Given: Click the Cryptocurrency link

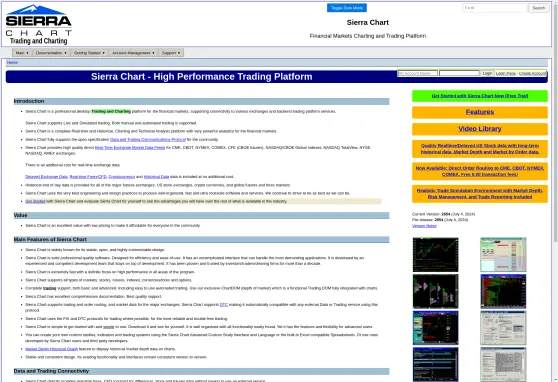Looking at the screenshot, I should tap(122, 177).
